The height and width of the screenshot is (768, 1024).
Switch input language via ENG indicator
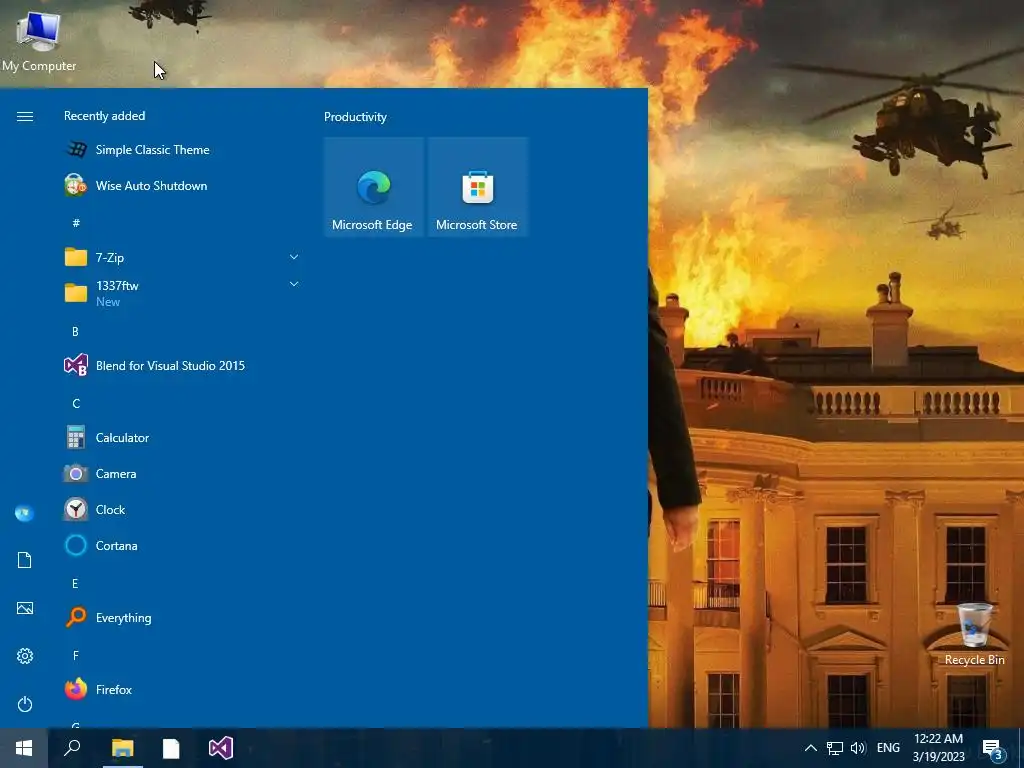(x=888, y=748)
